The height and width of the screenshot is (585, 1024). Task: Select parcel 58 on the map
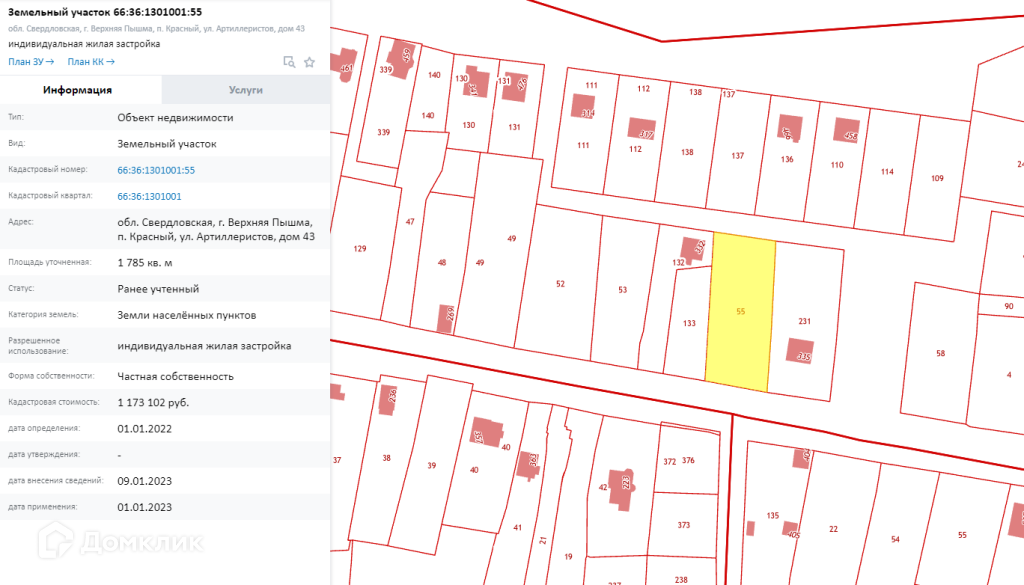pos(940,353)
